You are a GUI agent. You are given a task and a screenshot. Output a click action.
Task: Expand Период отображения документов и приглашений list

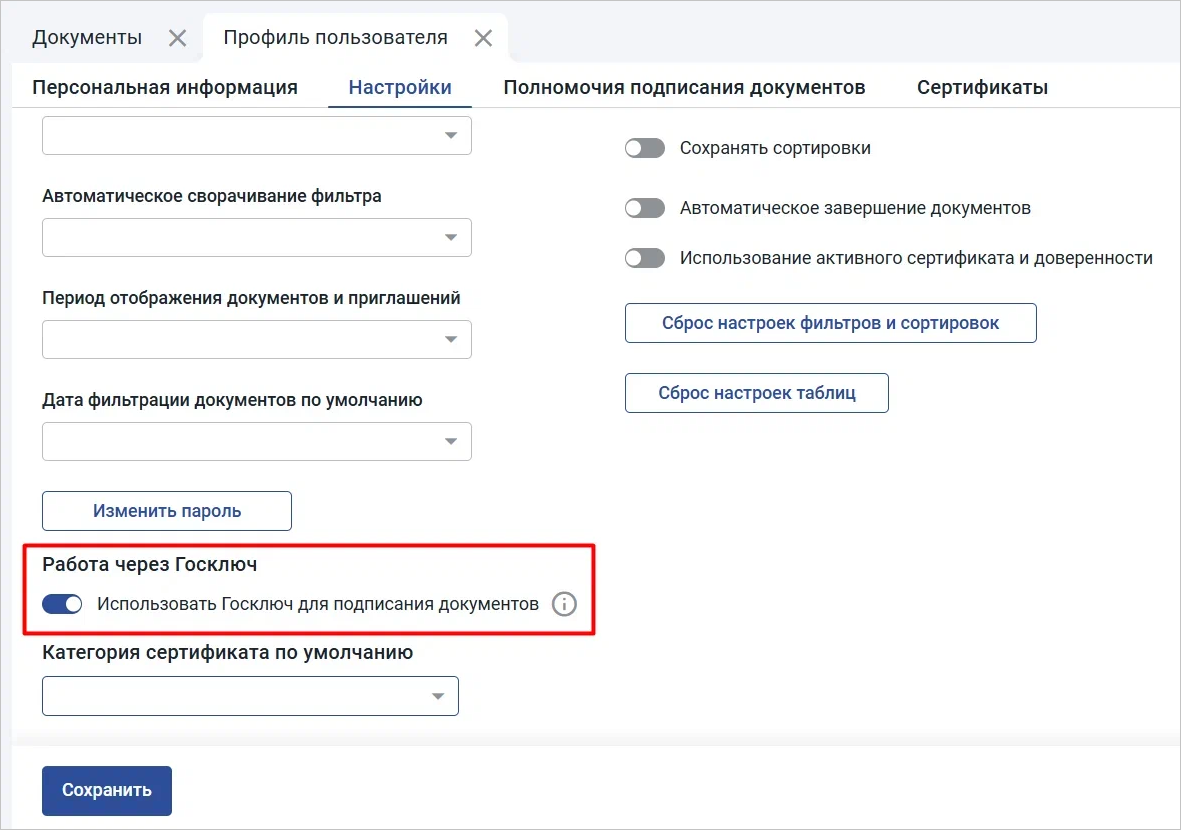pyautogui.click(x=451, y=340)
